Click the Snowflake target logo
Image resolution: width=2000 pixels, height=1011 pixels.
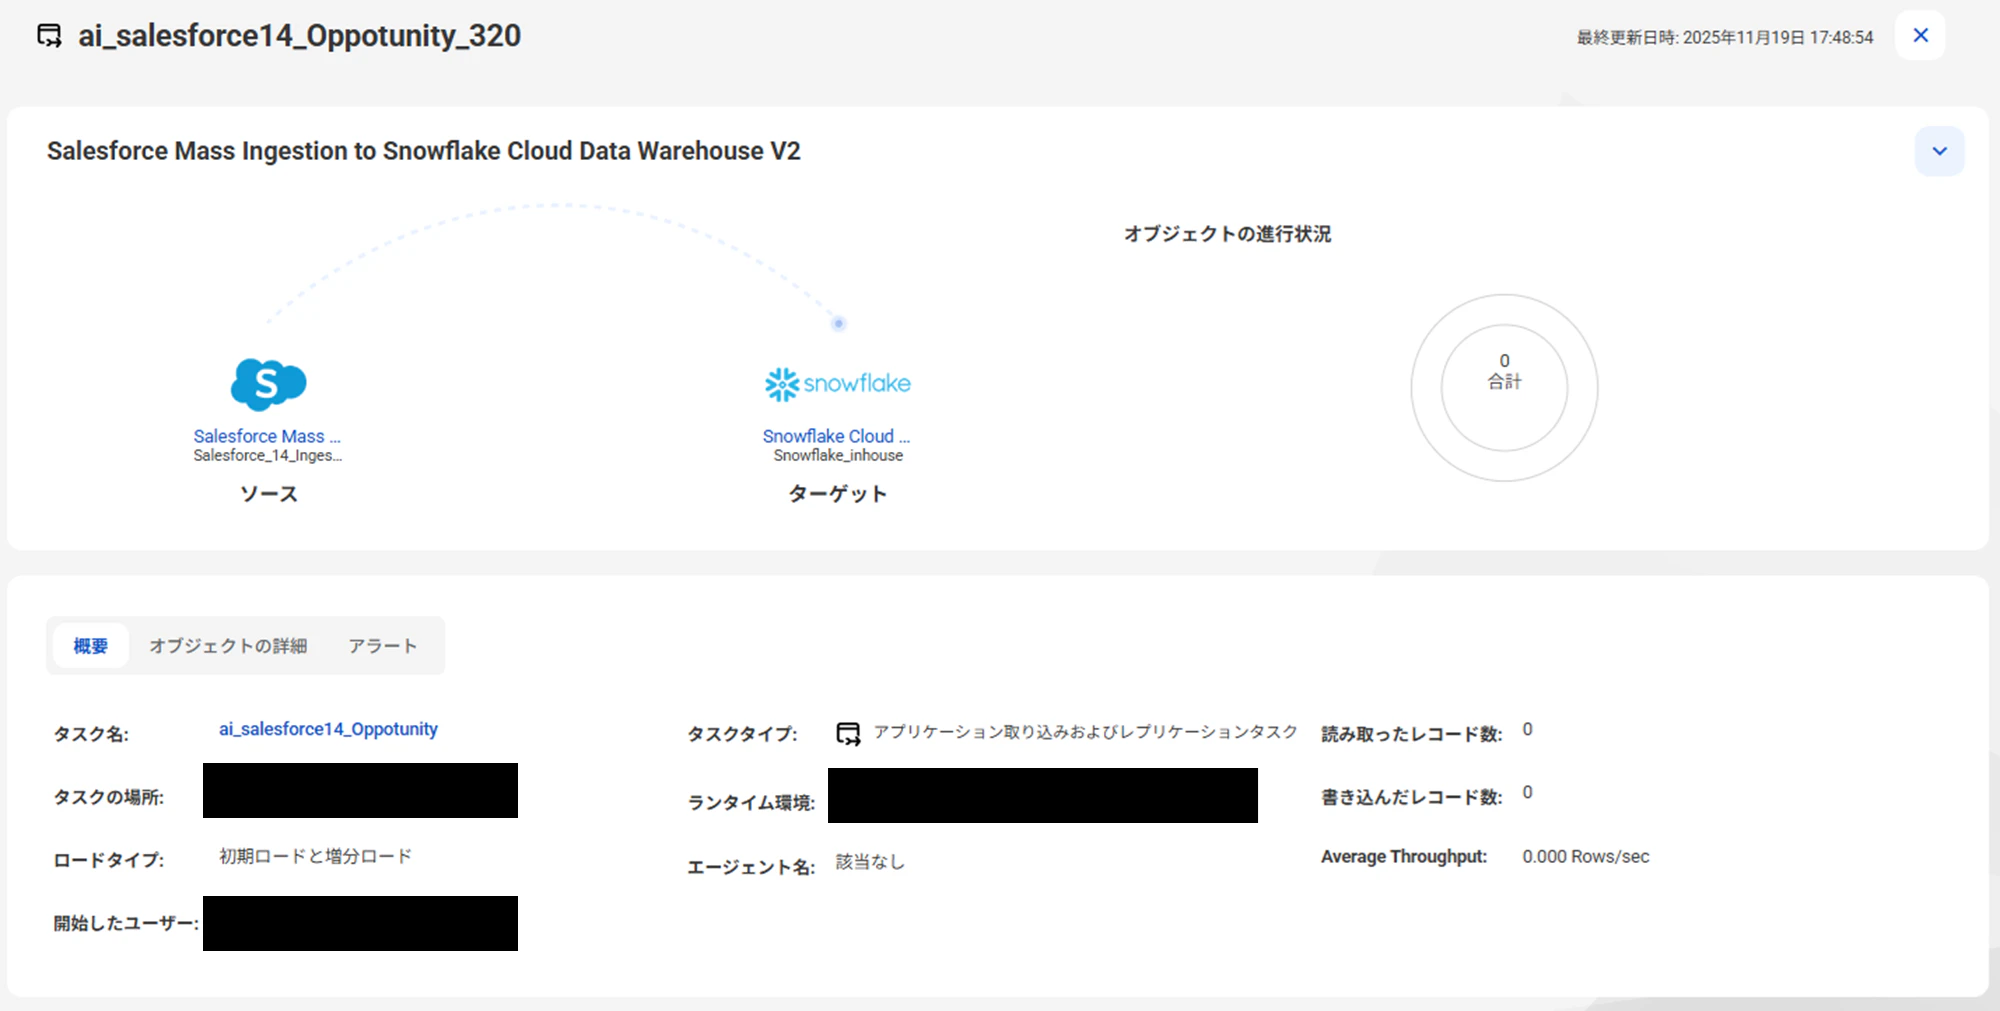[x=838, y=384]
